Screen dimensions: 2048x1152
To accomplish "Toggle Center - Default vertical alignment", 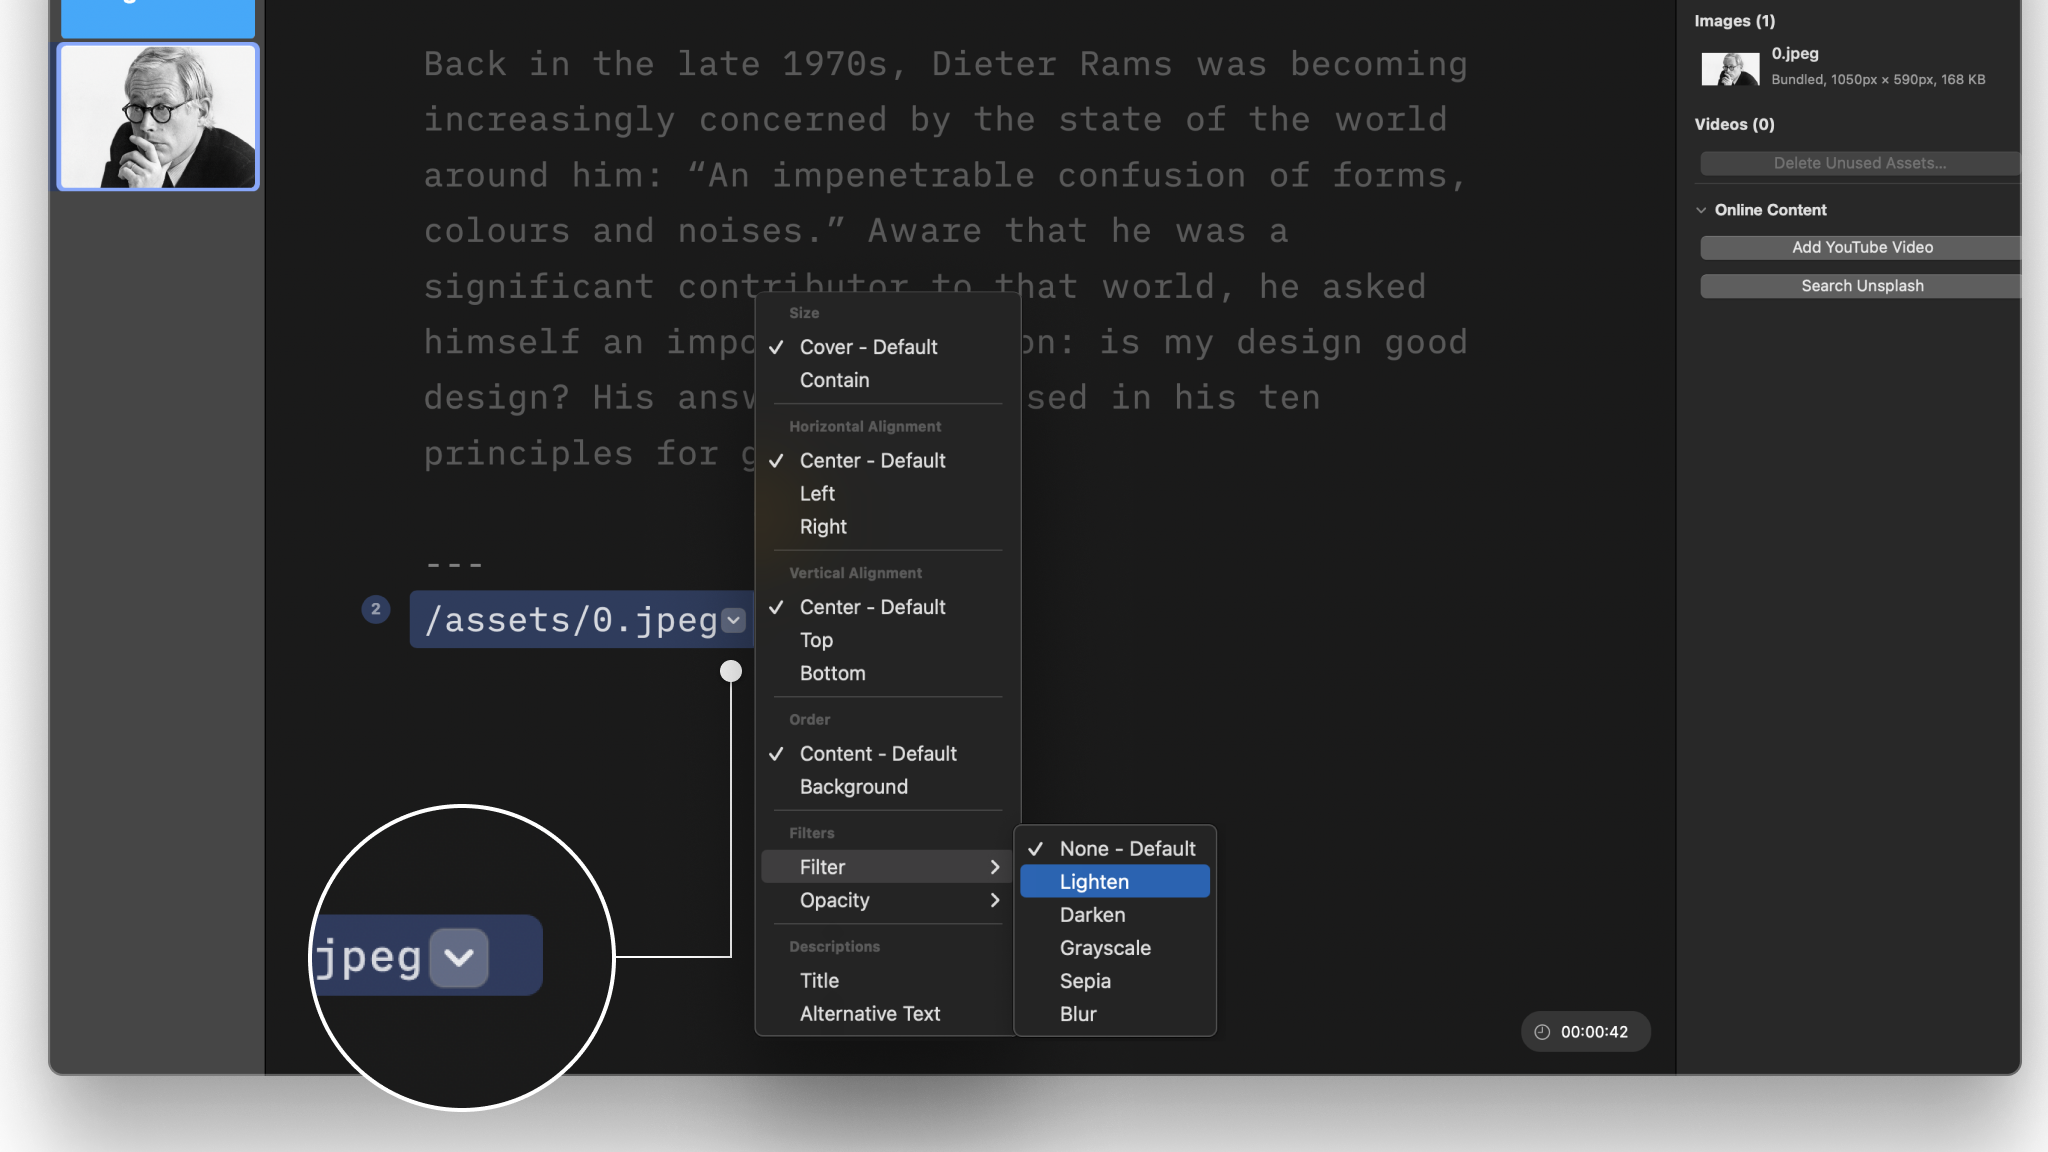I will (872, 608).
